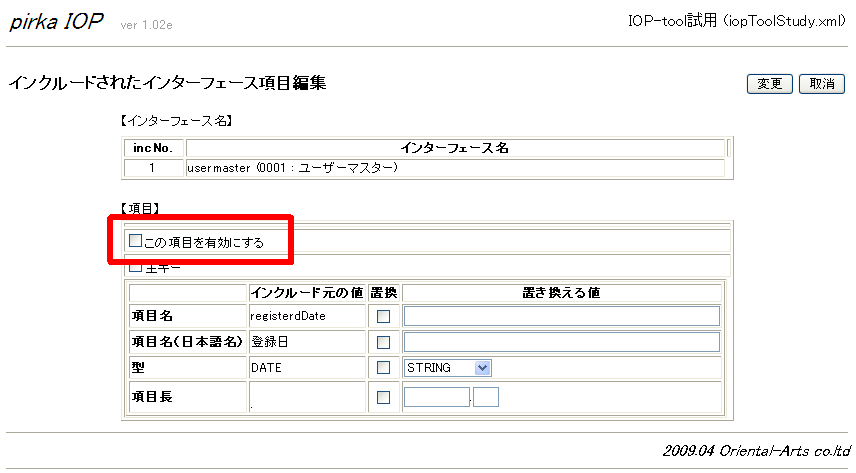Click the インターフェース名 column header
Image resolution: width=856 pixels, height=473 pixels.
[x=454, y=148]
